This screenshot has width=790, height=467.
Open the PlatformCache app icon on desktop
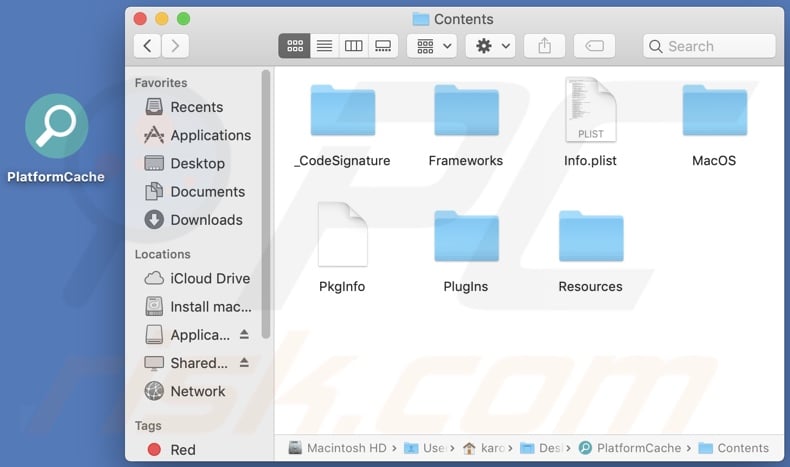click(x=56, y=126)
